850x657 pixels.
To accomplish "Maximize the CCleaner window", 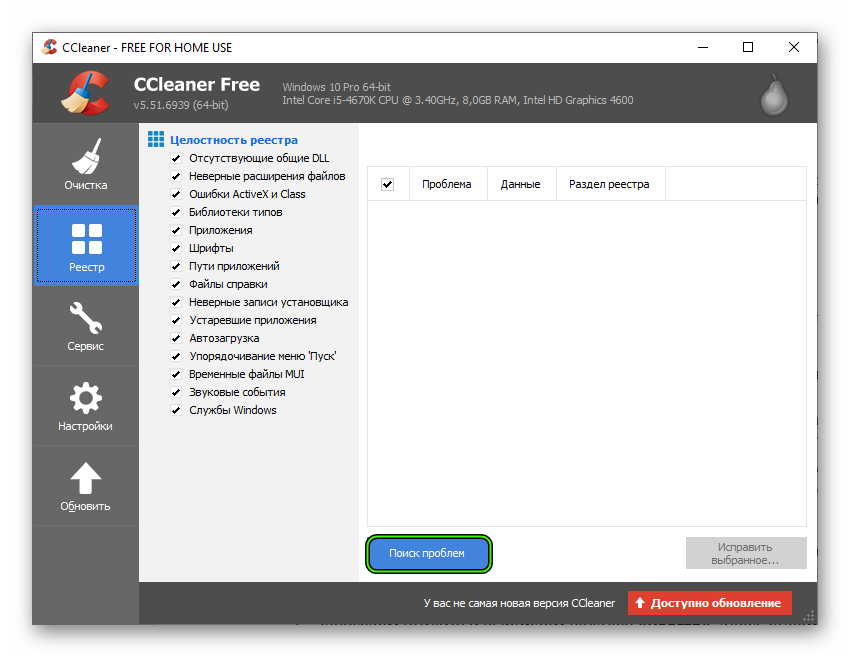I will coord(748,47).
